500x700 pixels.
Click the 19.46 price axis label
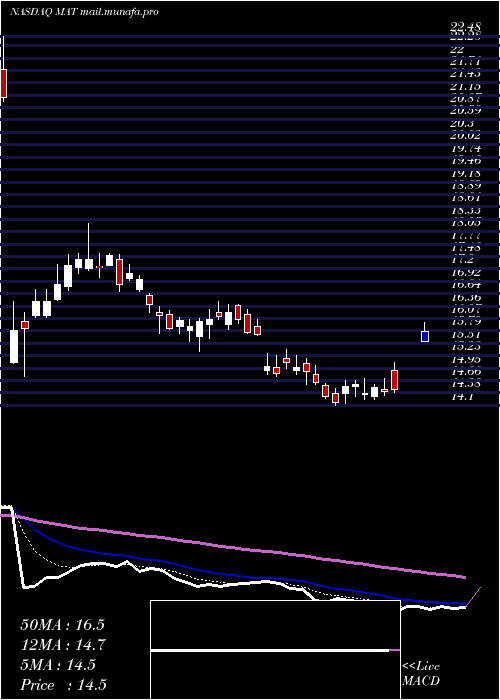tap(465, 162)
